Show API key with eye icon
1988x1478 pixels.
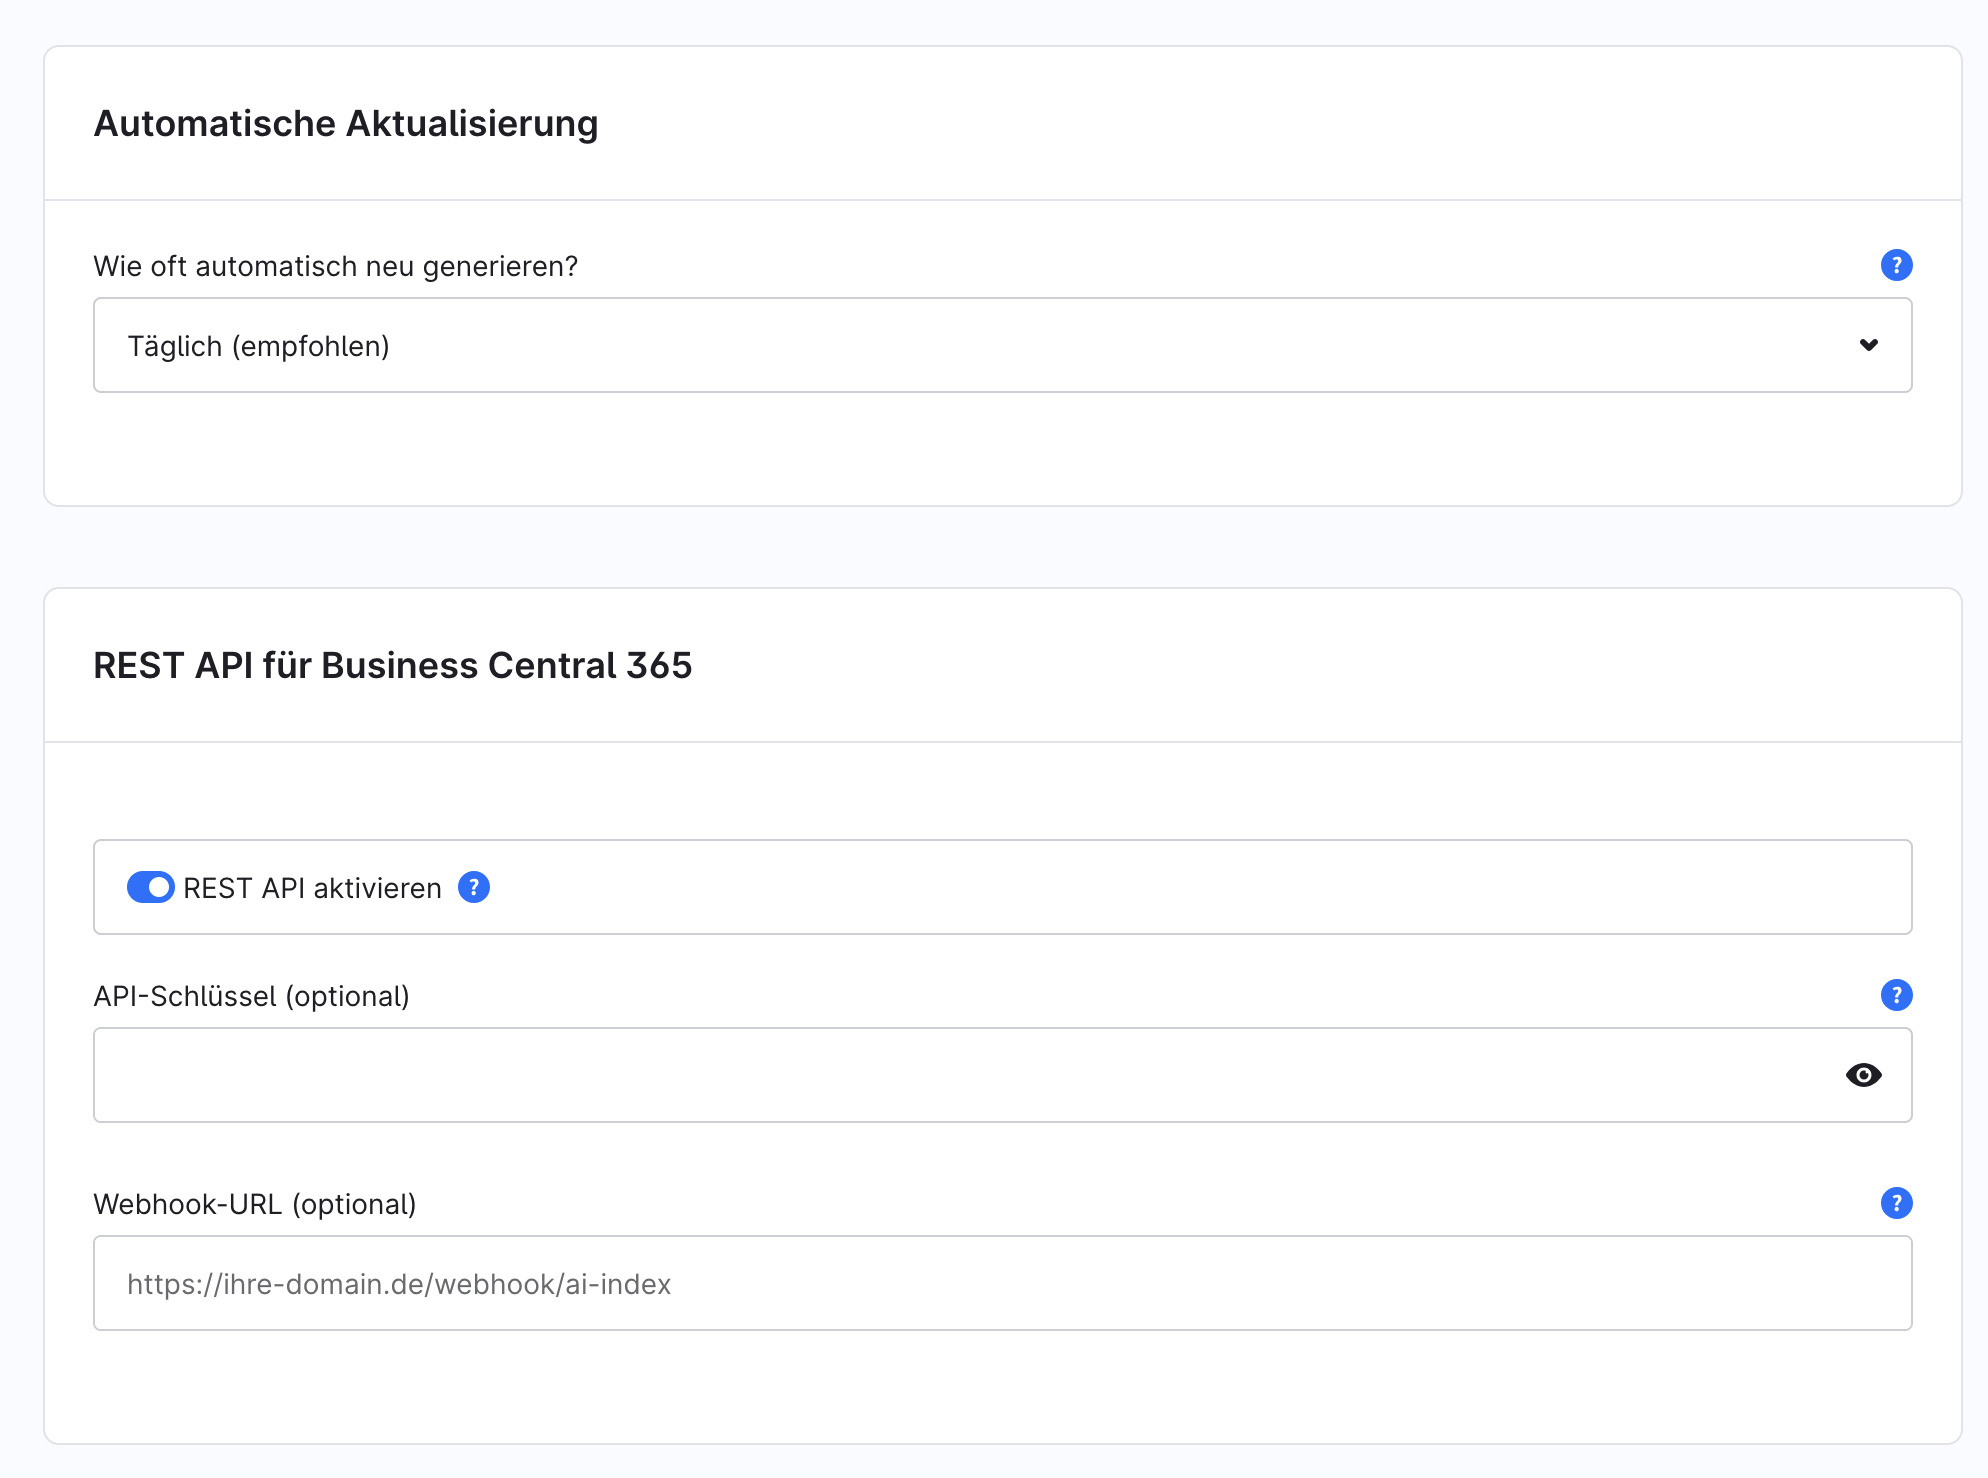1863,1075
